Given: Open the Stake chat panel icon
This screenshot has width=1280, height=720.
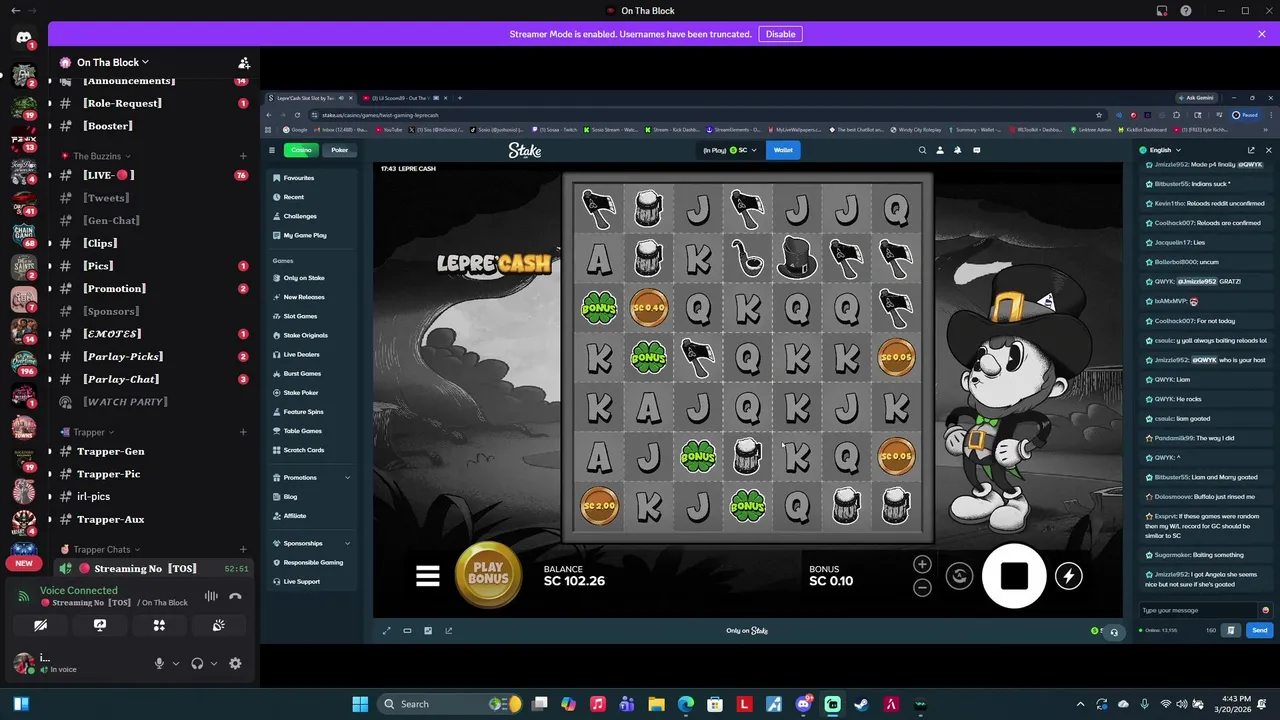Looking at the screenshot, I should (977, 150).
